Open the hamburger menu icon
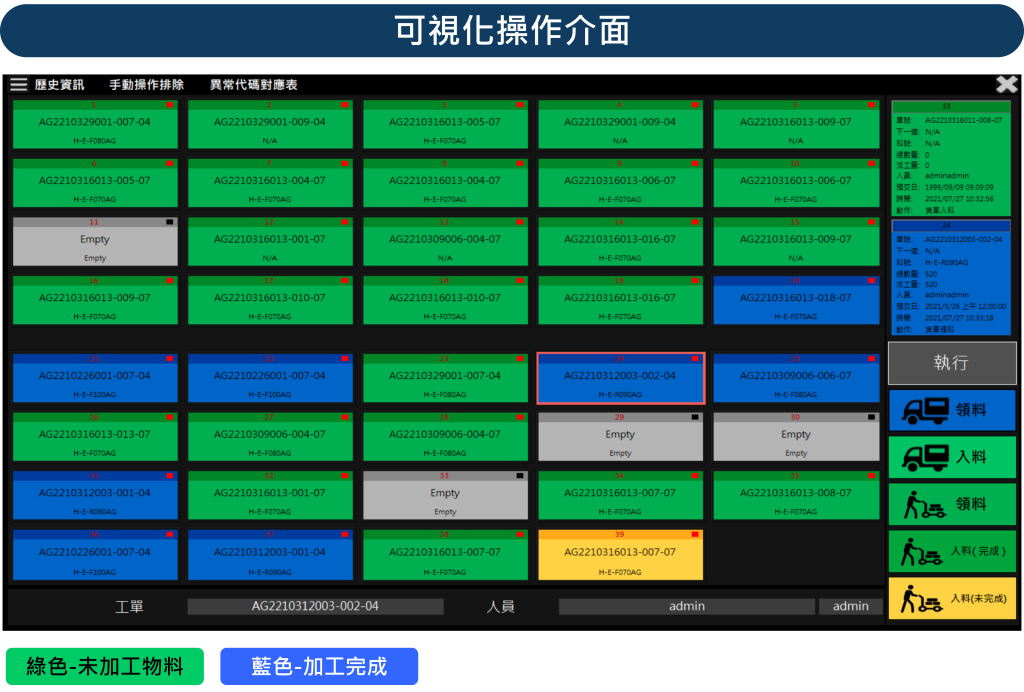The image size is (1024, 692). [19, 85]
